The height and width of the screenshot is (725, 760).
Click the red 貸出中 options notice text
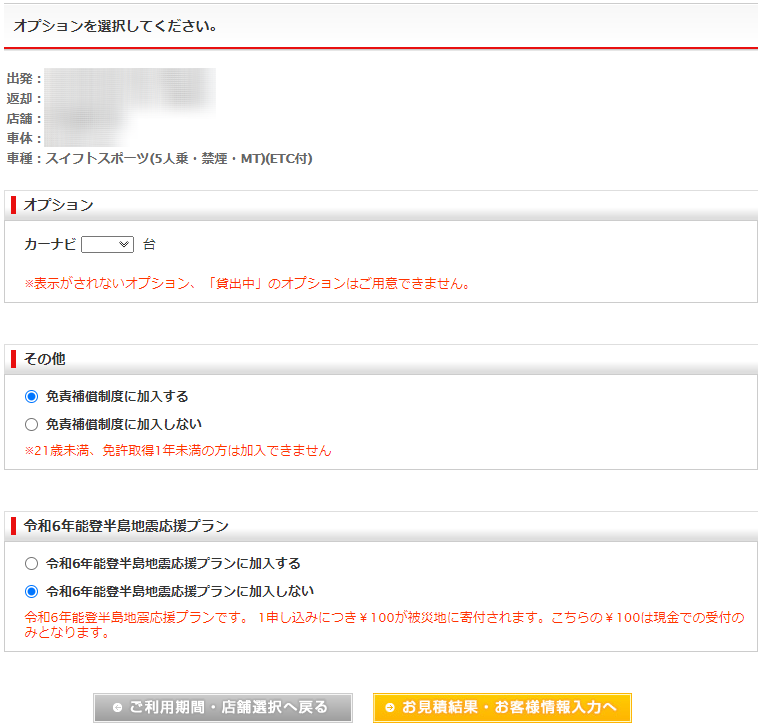[247, 283]
